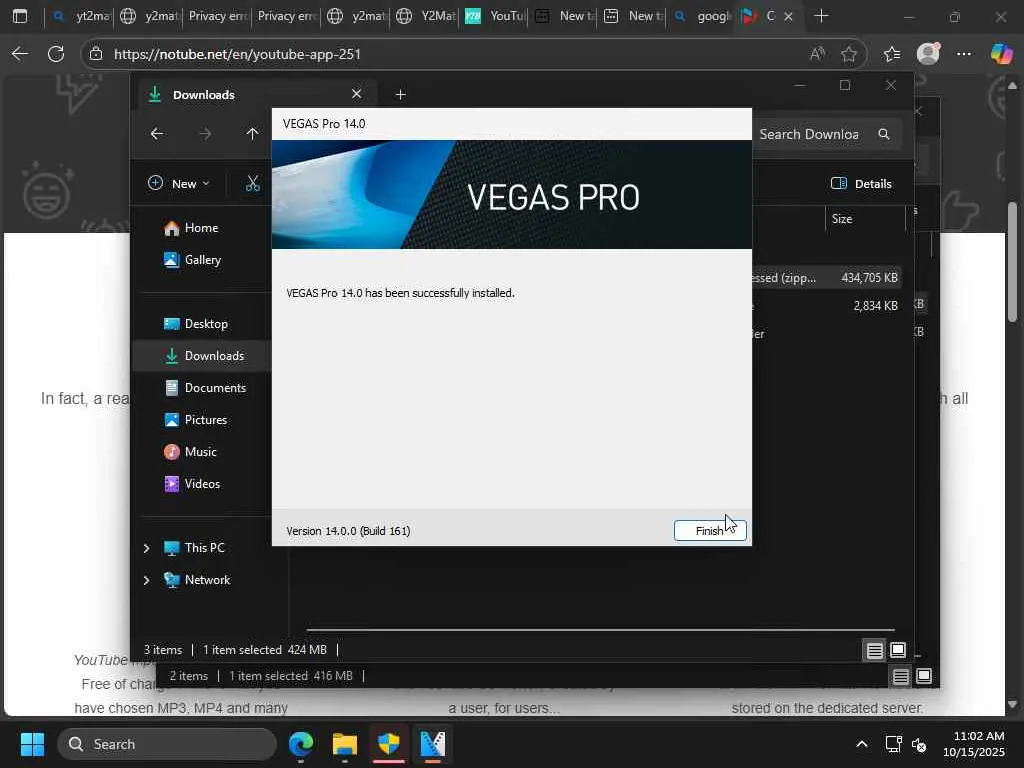The height and width of the screenshot is (768, 1024).
Task: Select Pictures in the Explorer sidebar
Action: point(196,420)
